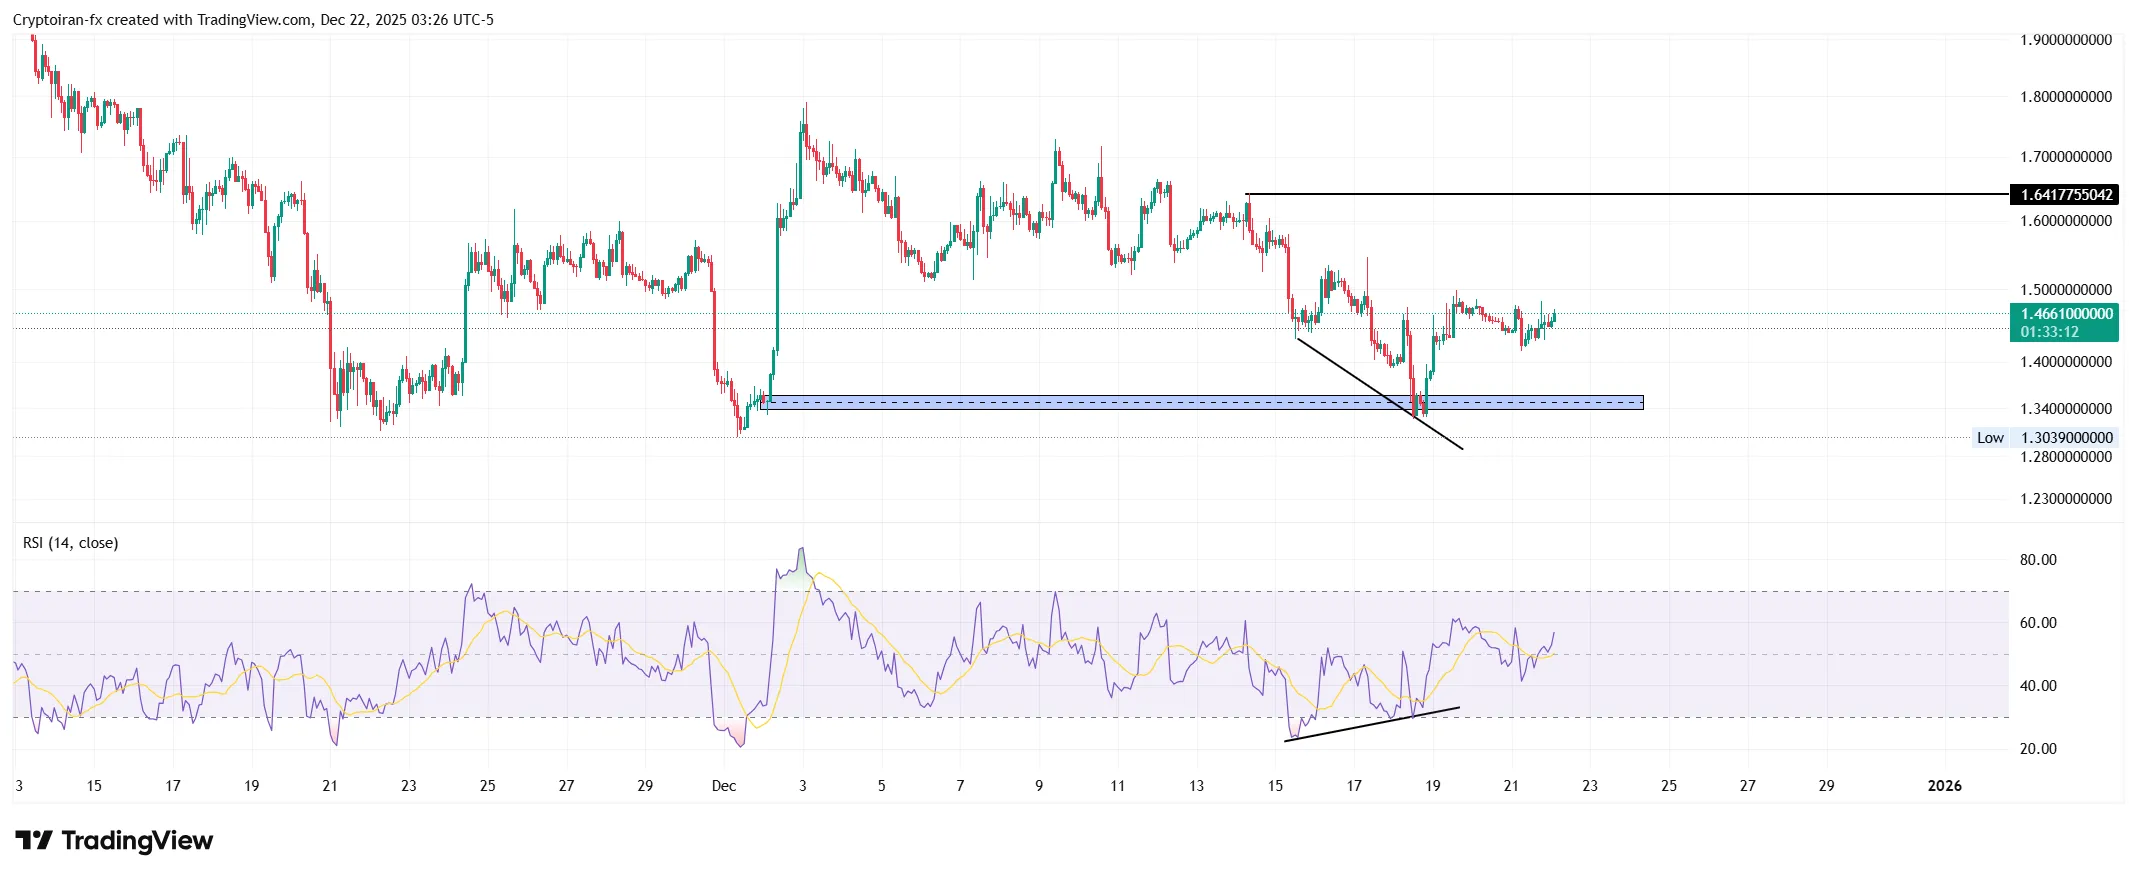
Task: Click the 20.00 RSI scale value
Action: 2038,749
